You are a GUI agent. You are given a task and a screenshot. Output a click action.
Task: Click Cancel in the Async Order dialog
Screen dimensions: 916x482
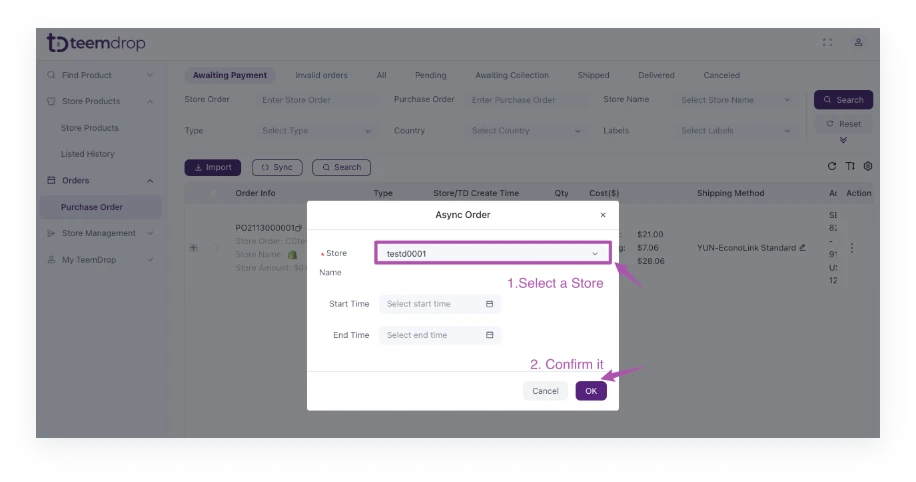pyautogui.click(x=545, y=391)
